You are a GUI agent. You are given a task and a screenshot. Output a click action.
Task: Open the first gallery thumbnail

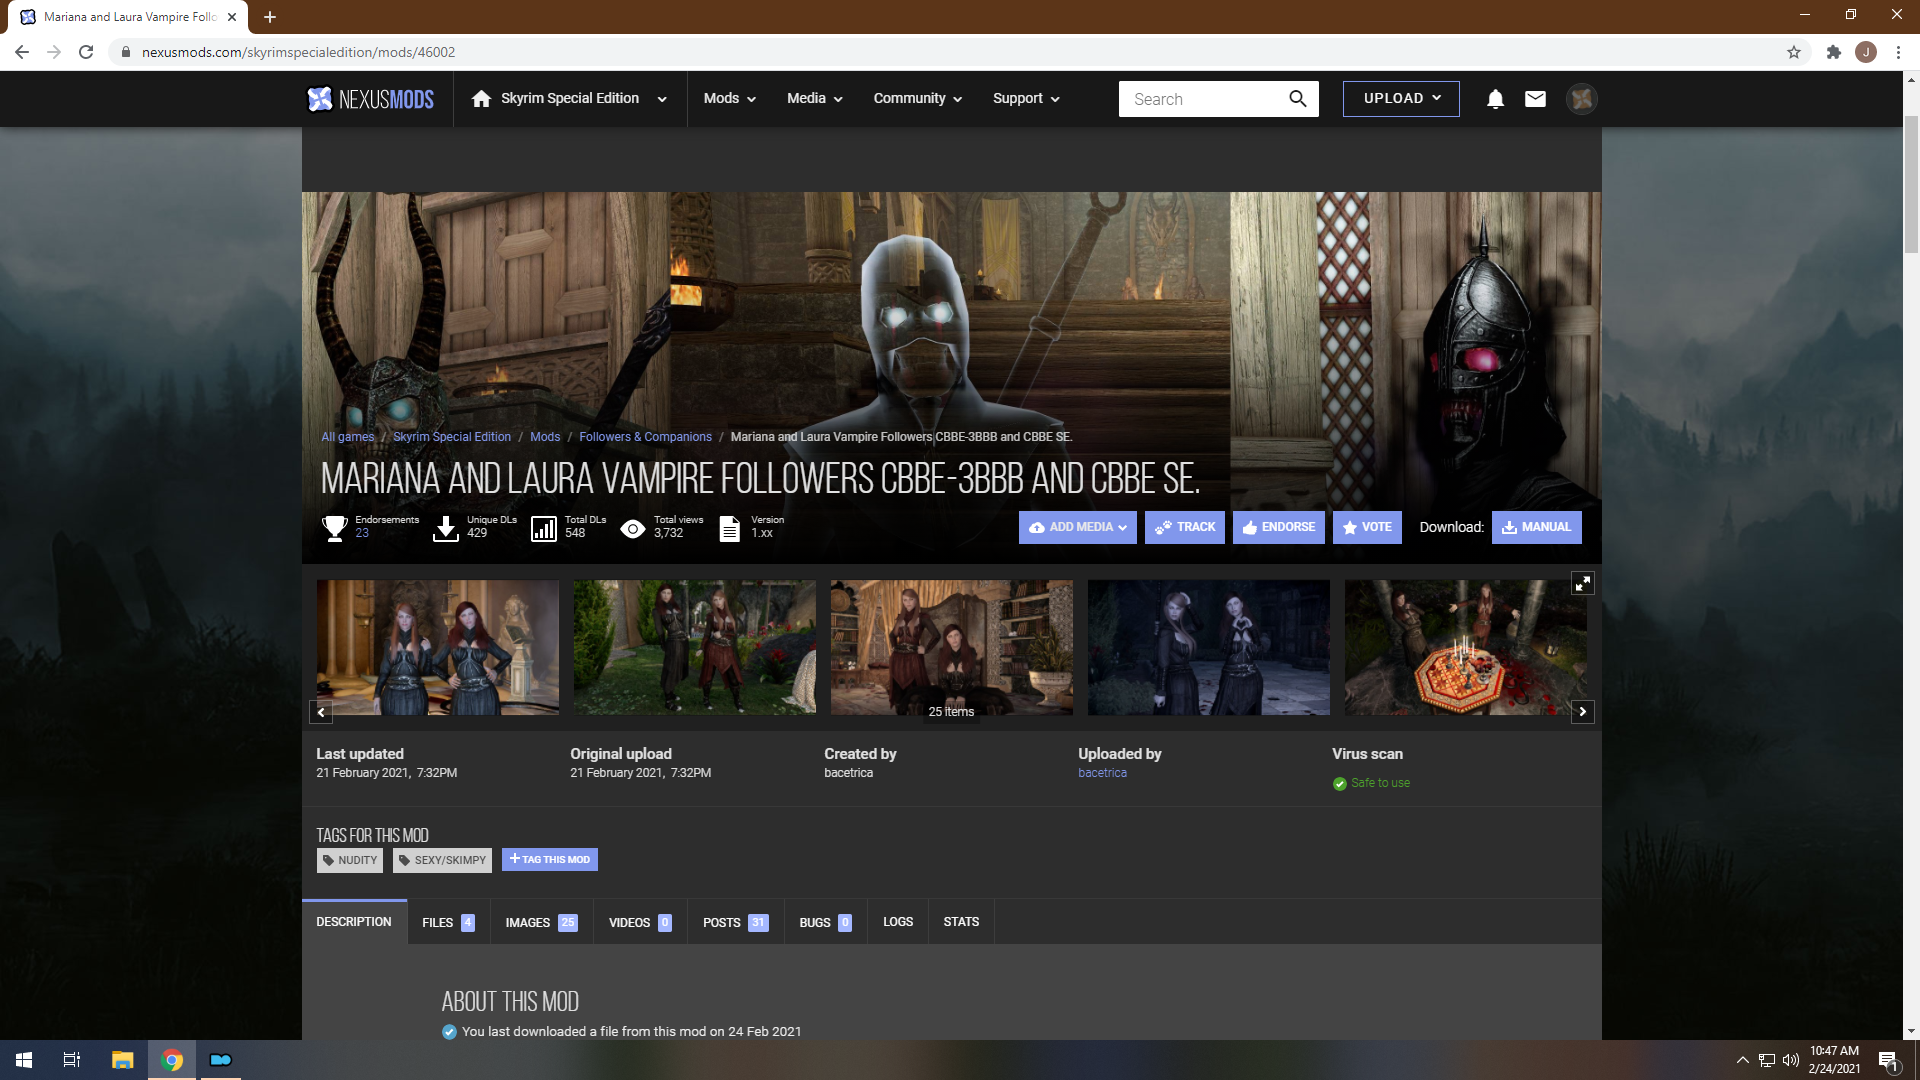pyautogui.click(x=438, y=647)
